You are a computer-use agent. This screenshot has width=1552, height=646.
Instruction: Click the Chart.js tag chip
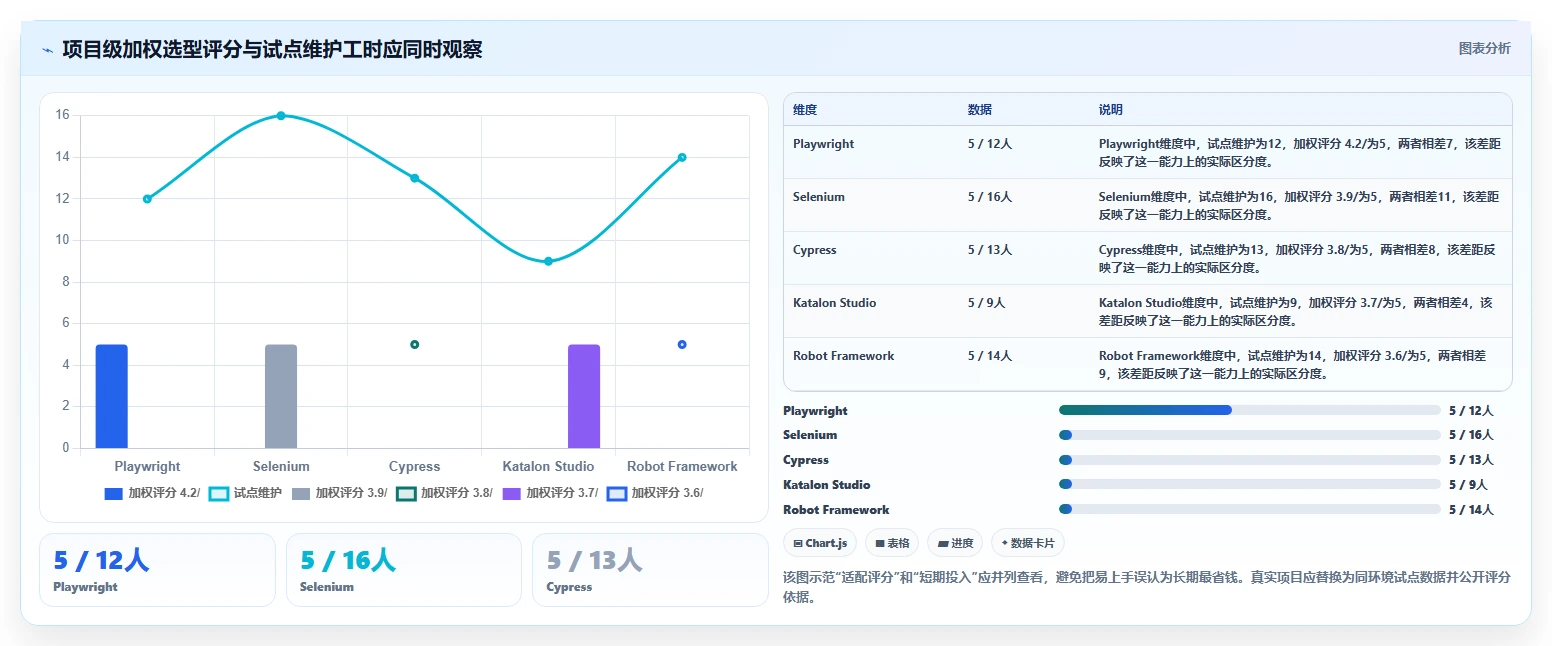(x=820, y=543)
